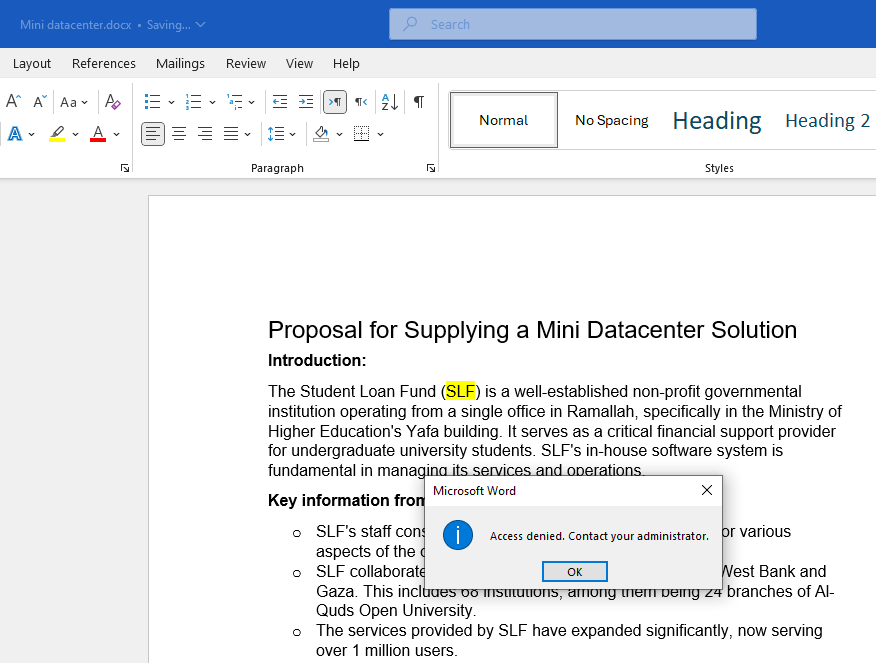Apply numbered list icon
This screenshot has width=876, height=663.
[193, 102]
